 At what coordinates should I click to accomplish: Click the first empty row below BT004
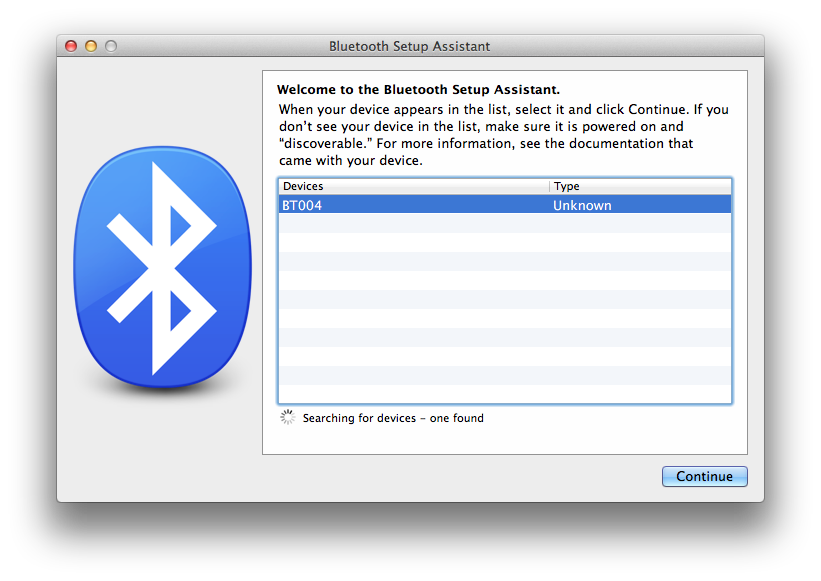(x=504, y=224)
